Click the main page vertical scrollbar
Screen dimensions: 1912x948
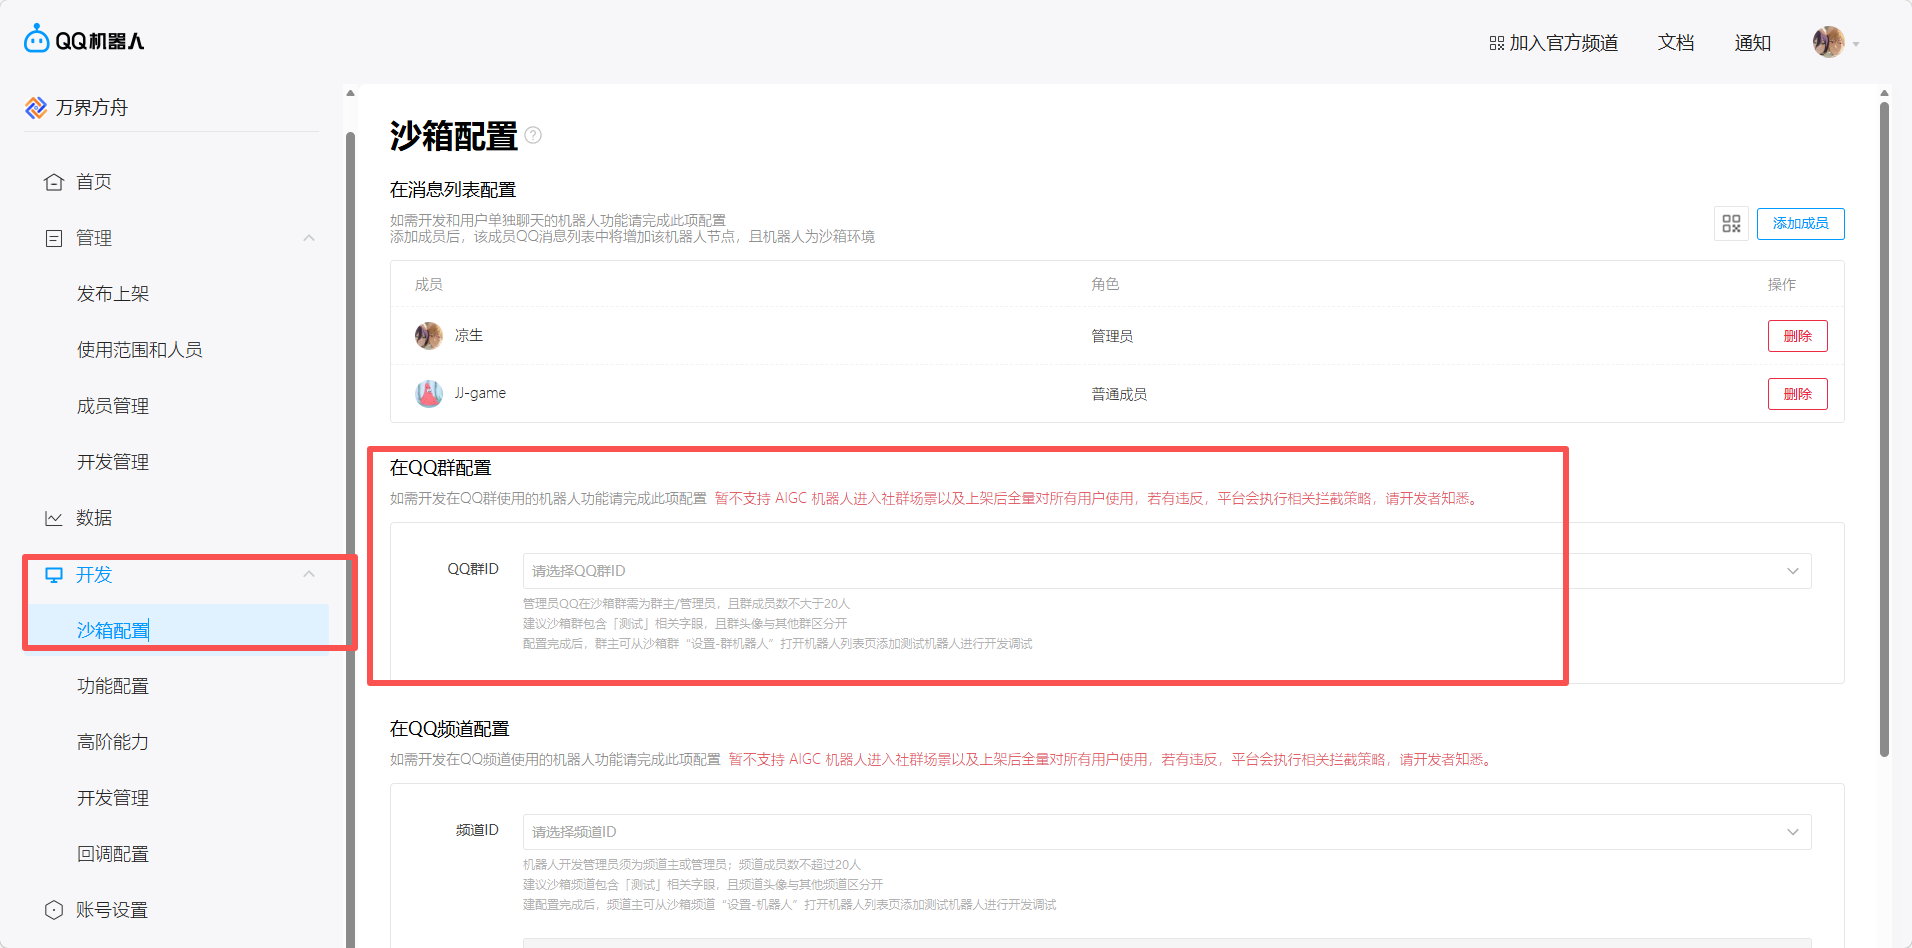coord(1884,430)
